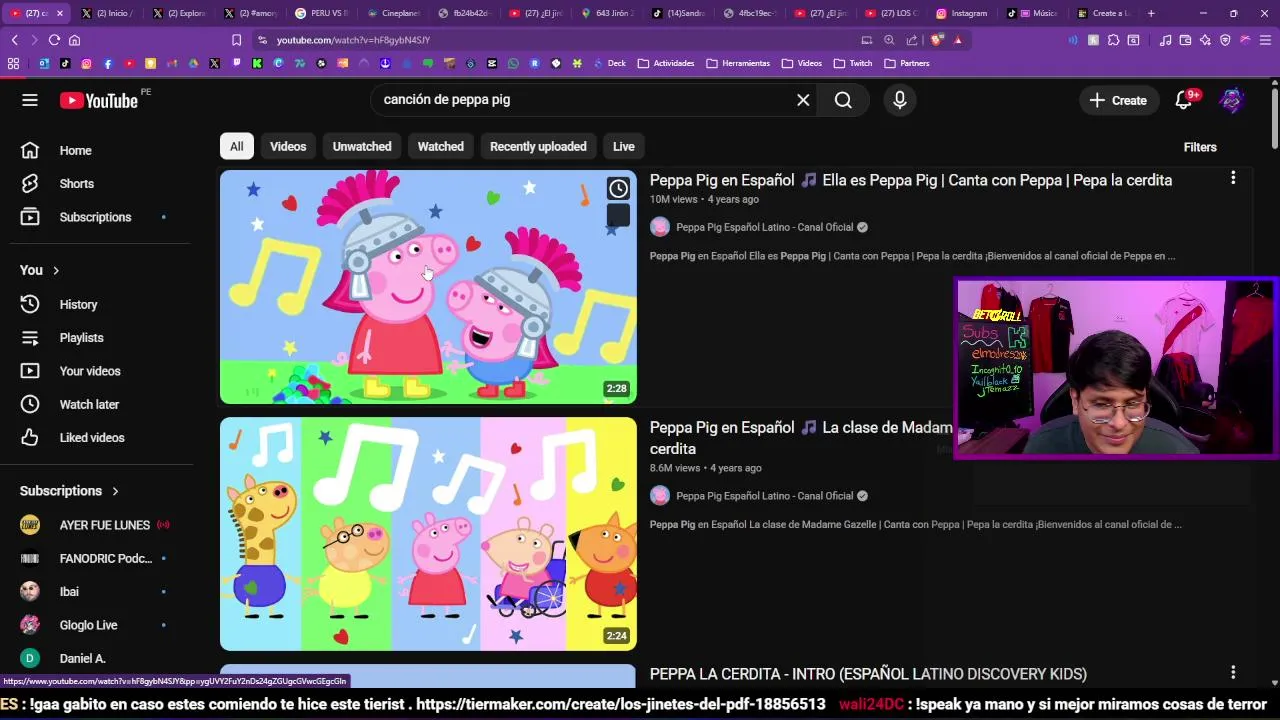Add first video to Watch later clock icon
The height and width of the screenshot is (720, 1280).
click(x=618, y=189)
